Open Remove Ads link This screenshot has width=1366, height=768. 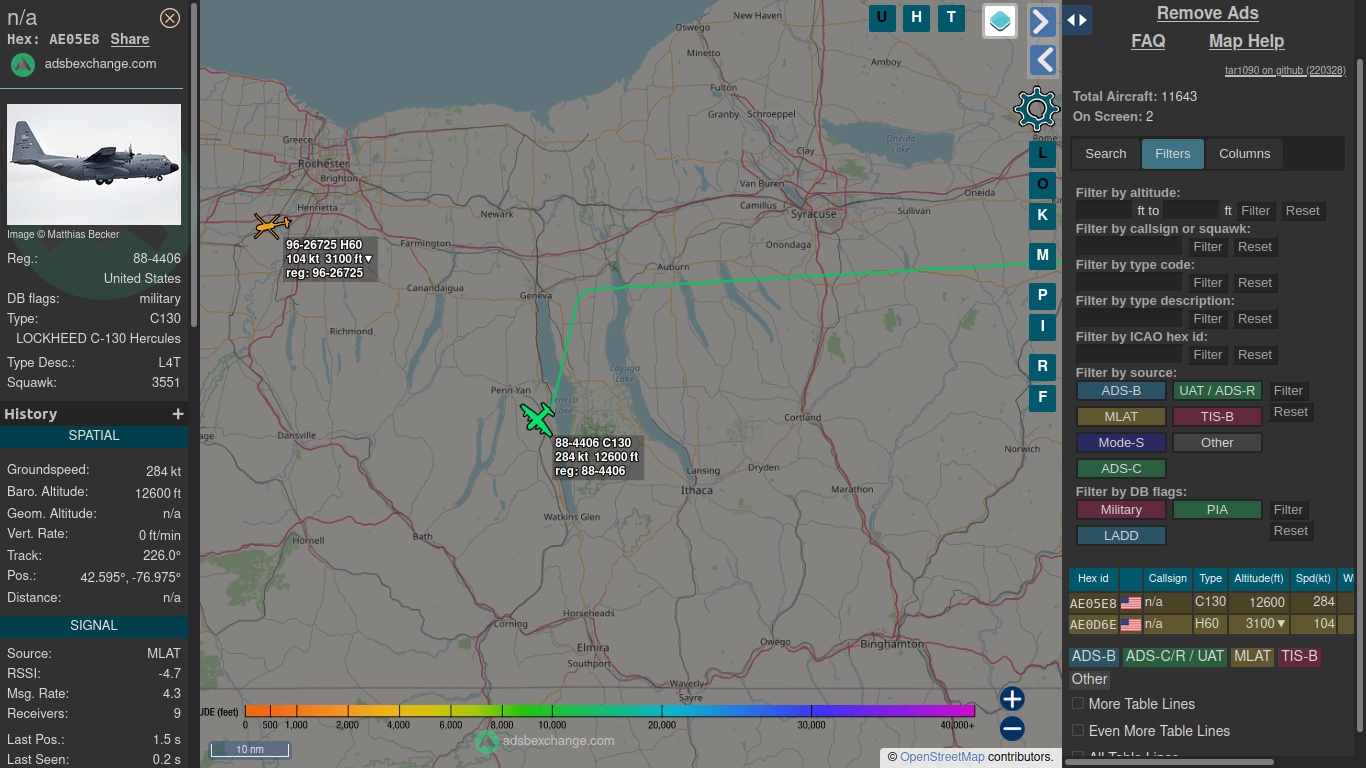click(x=1208, y=13)
